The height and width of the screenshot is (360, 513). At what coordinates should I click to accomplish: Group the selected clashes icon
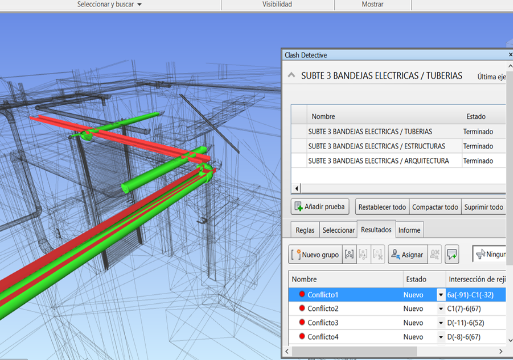pyautogui.click(x=349, y=254)
